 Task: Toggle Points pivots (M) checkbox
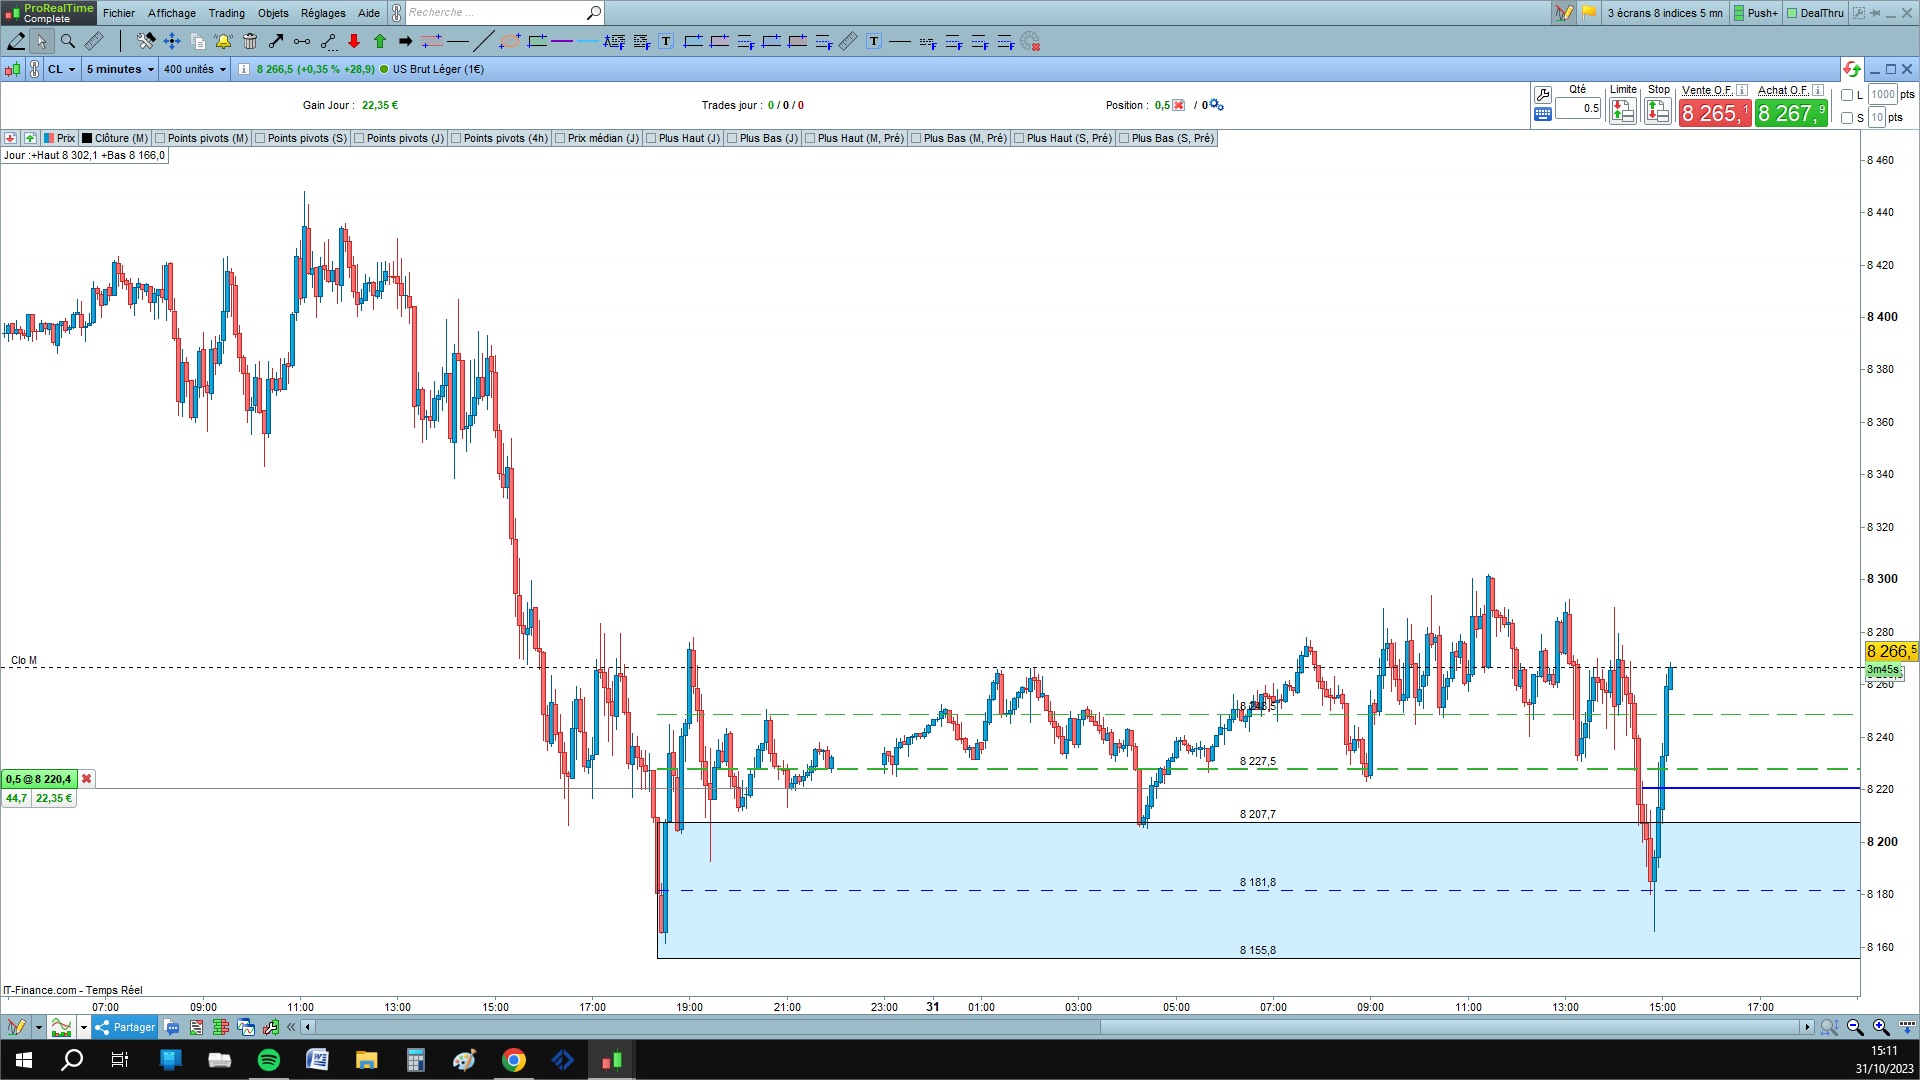(161, 138)
